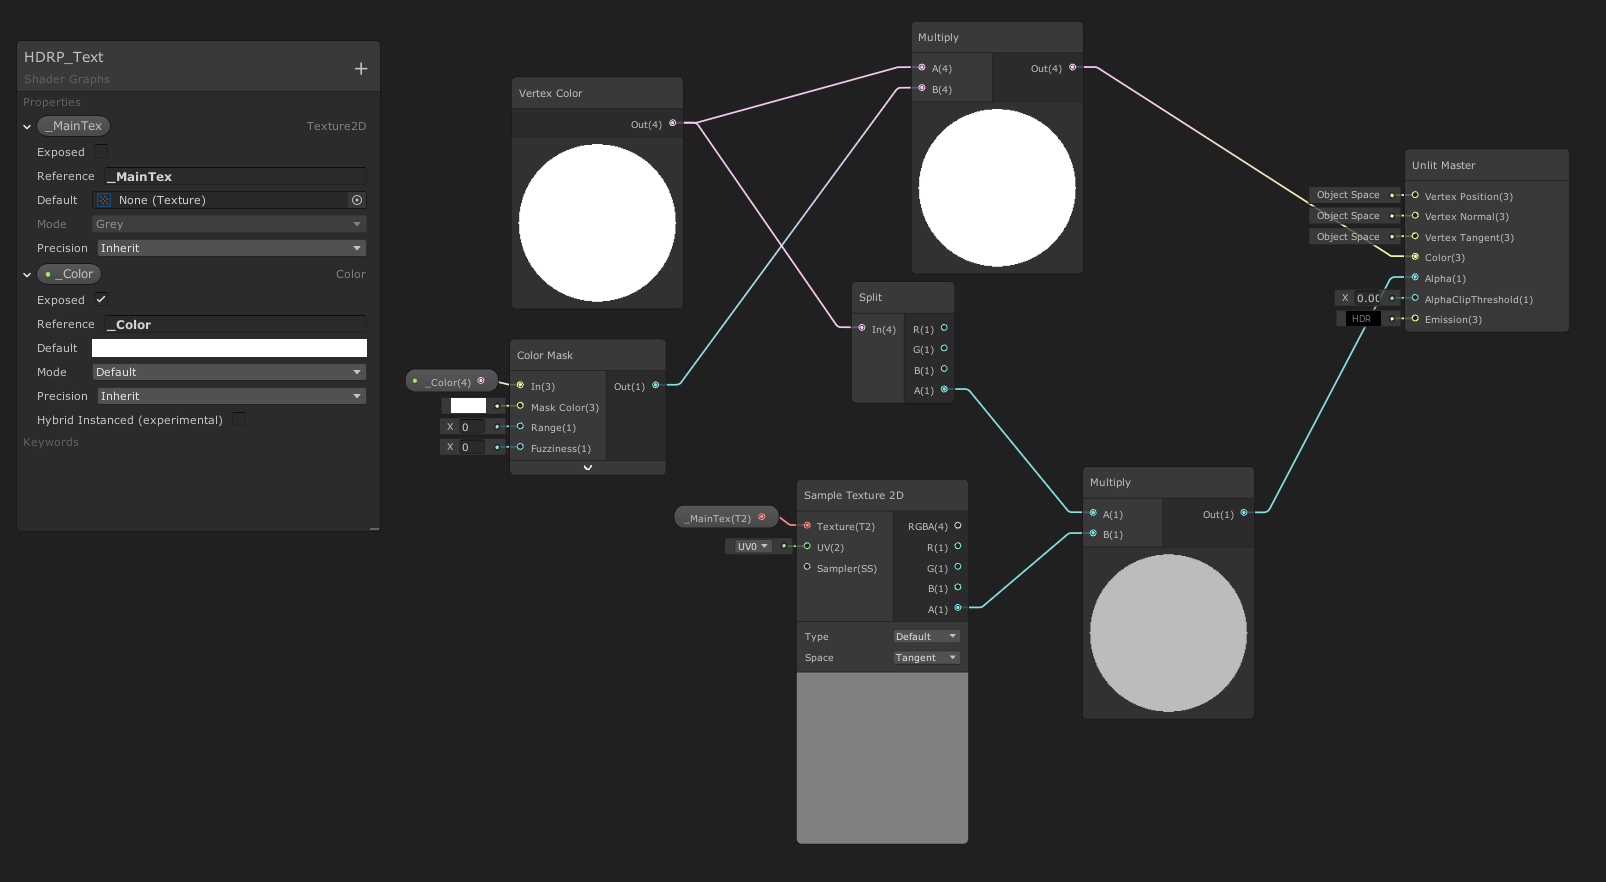
Task: Collapse the _Color property foldout
Action: coord(27,275)
